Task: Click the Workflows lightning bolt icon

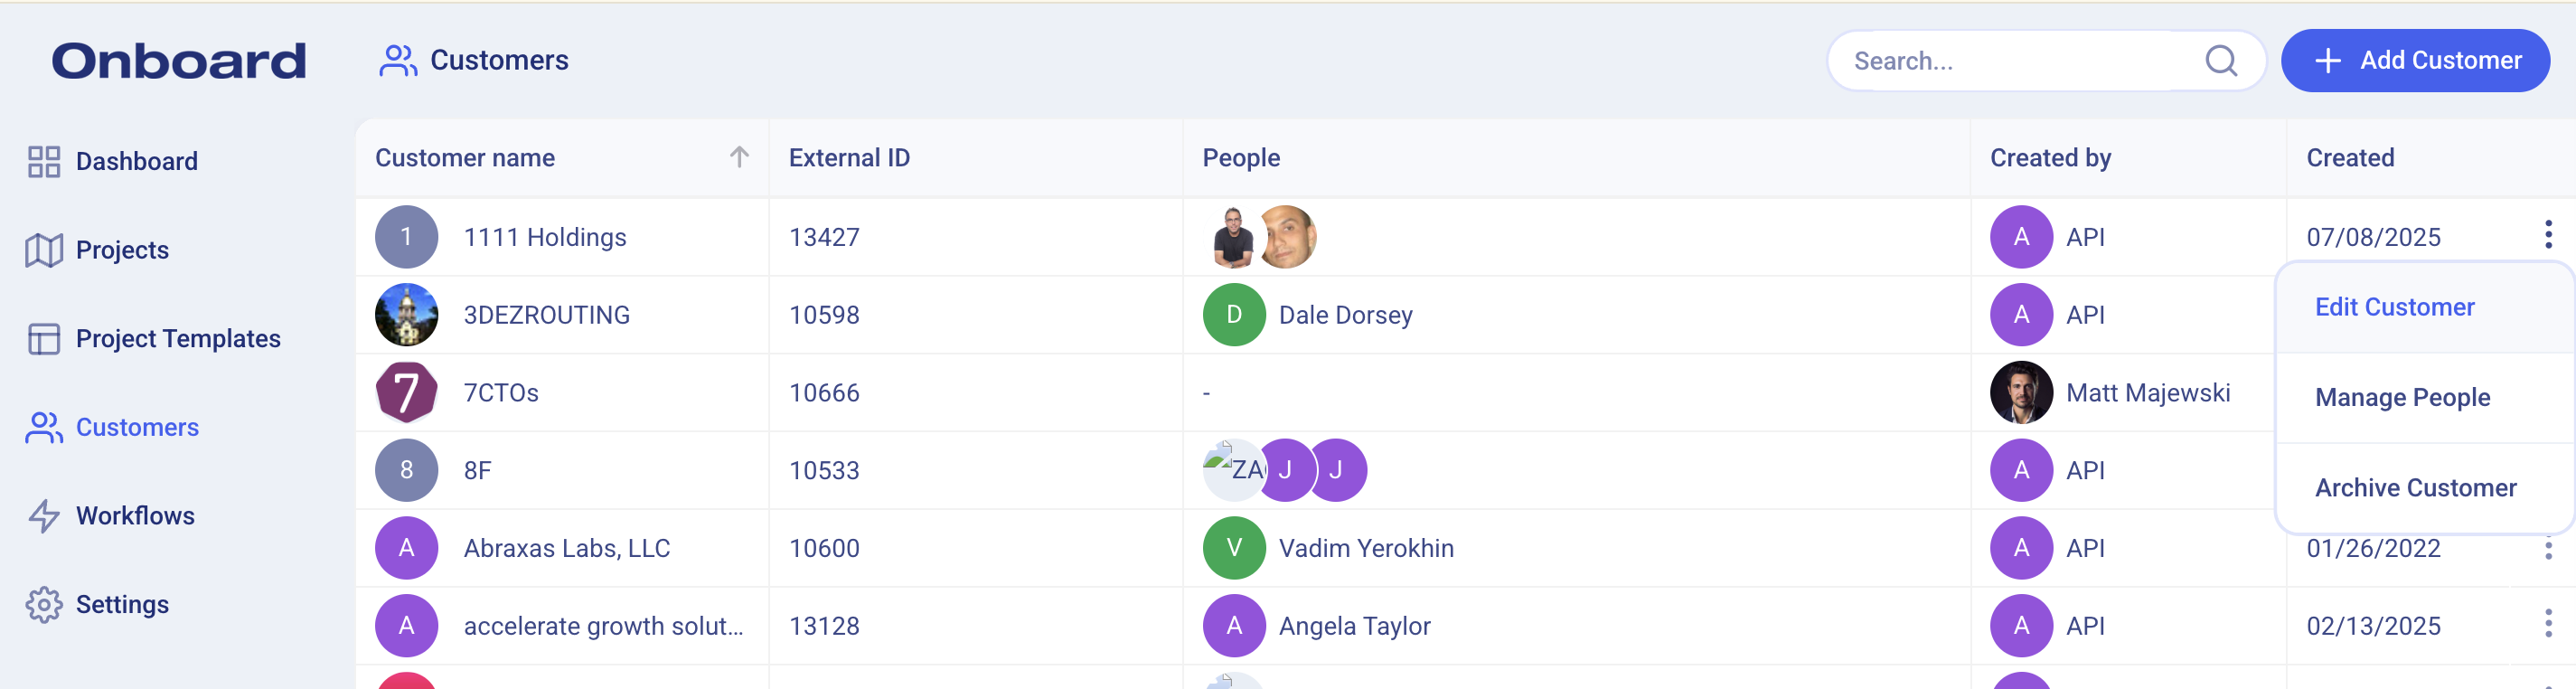Action: click(44, 516)
